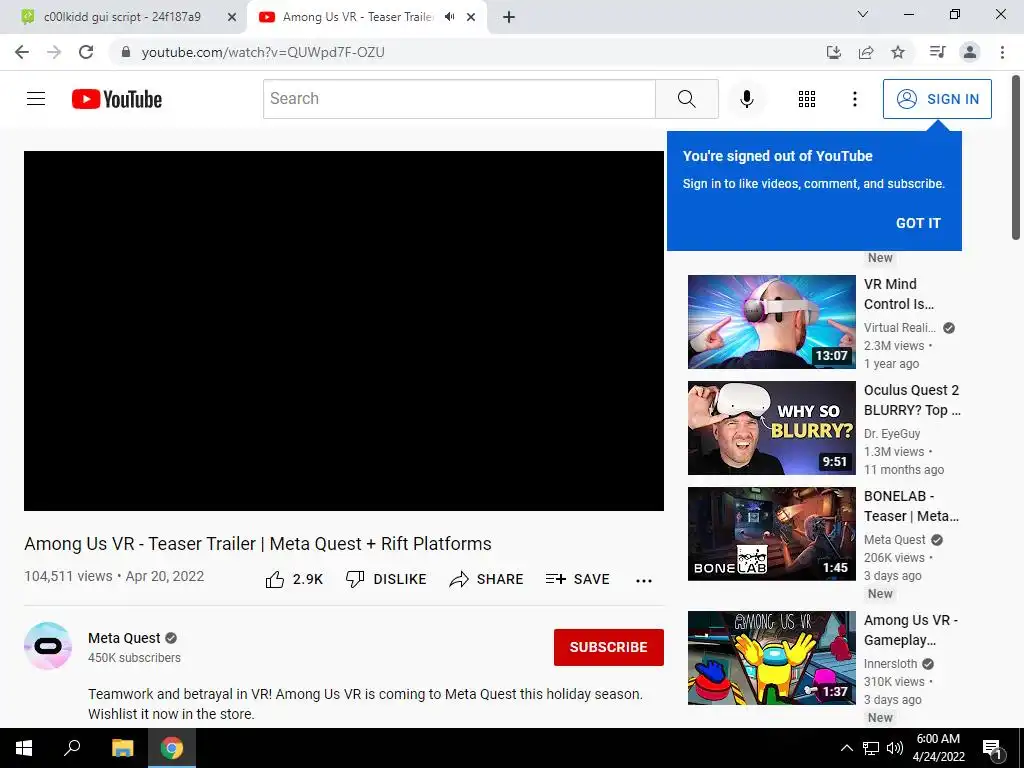Open the media control icon in Chrome toolbar

(937, 52)
